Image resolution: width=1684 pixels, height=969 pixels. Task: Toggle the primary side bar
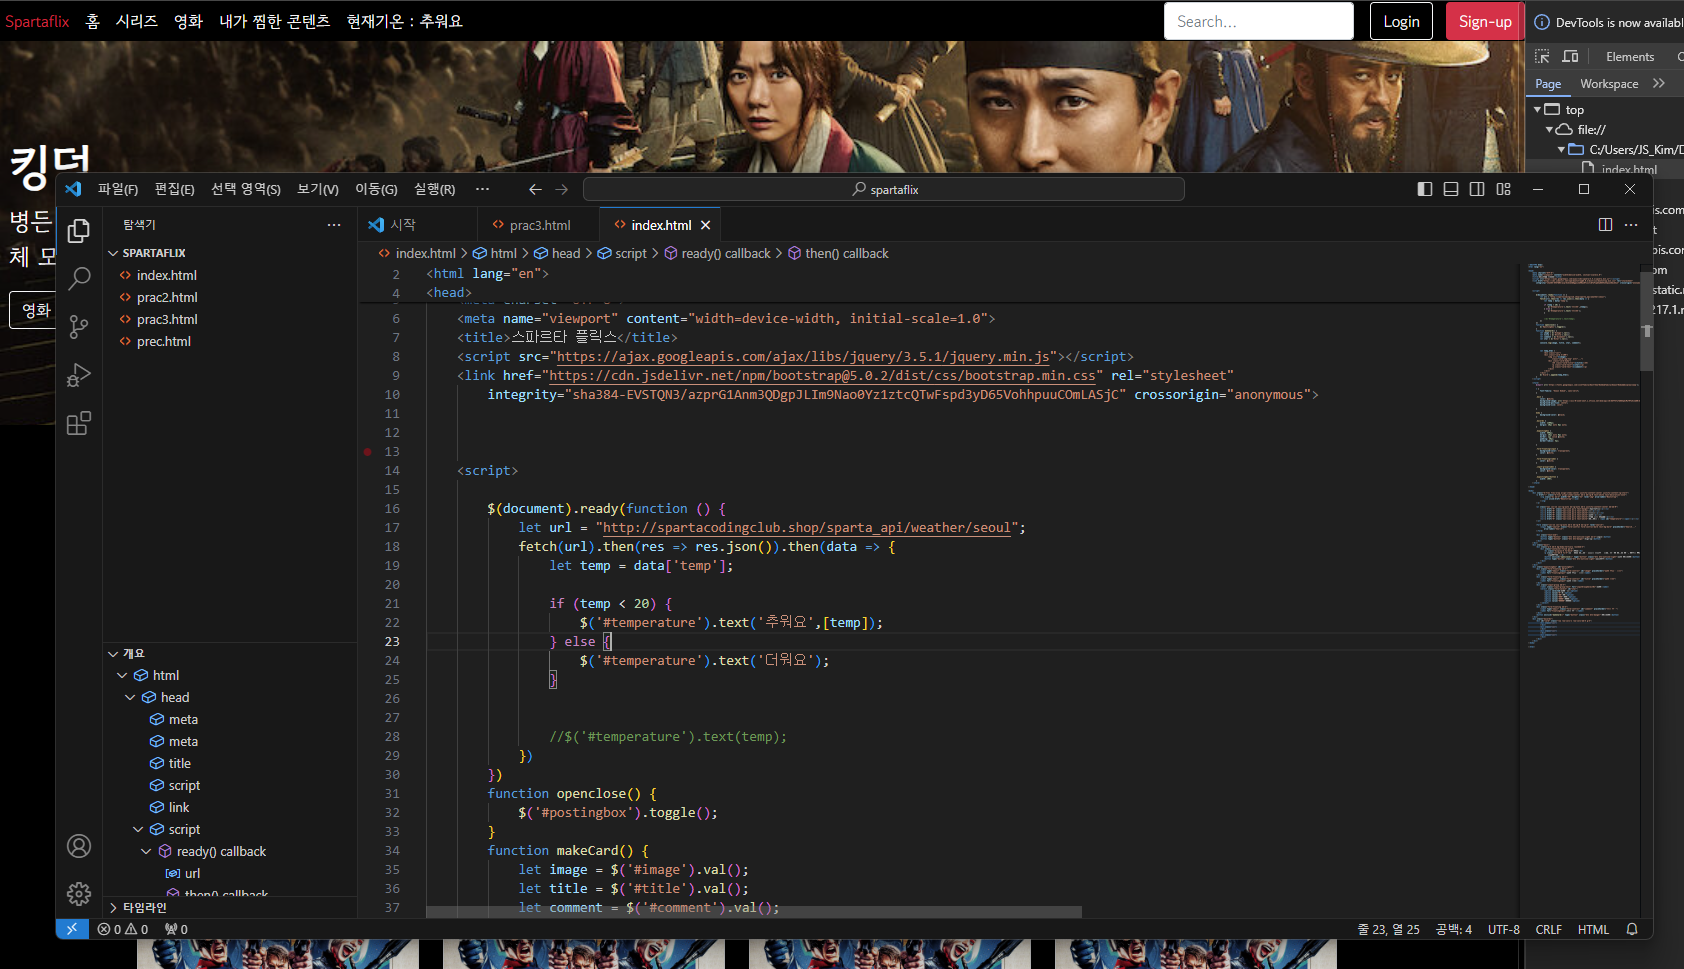[x=1425, y=189]
